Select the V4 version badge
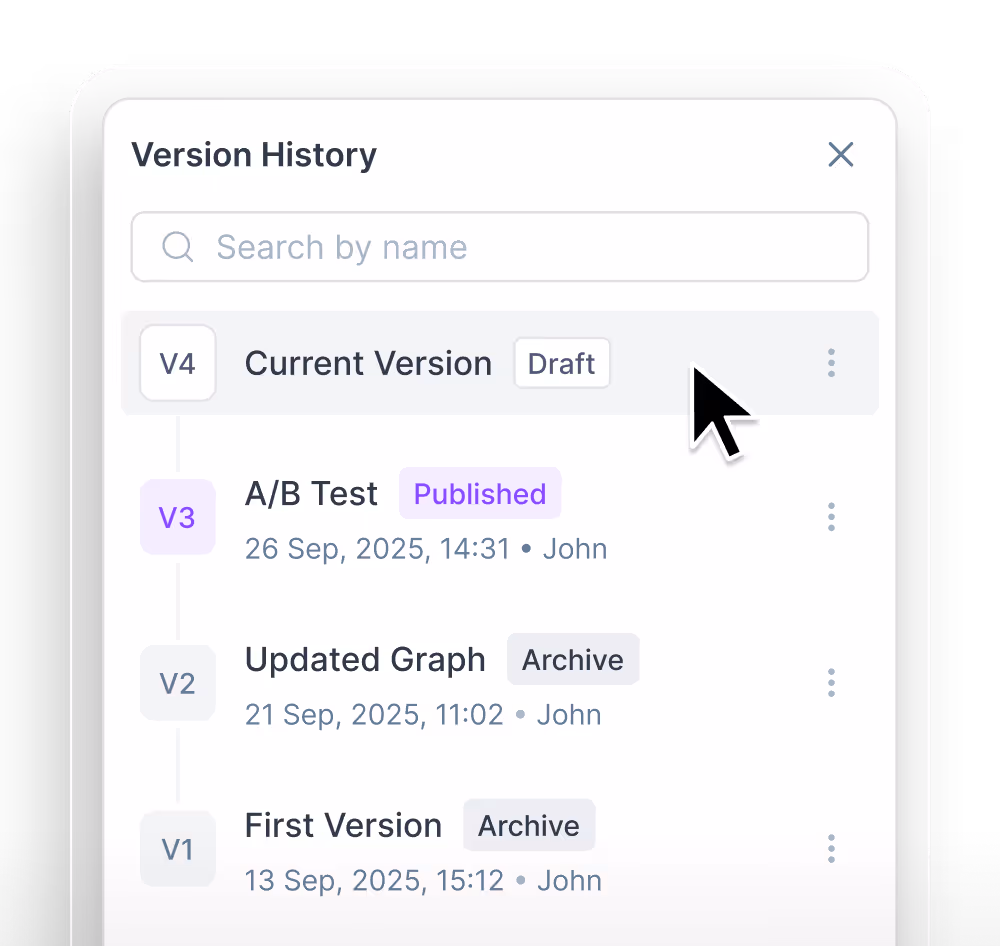Viewport: 1000px width, 946px height. [x=177, y=363]
